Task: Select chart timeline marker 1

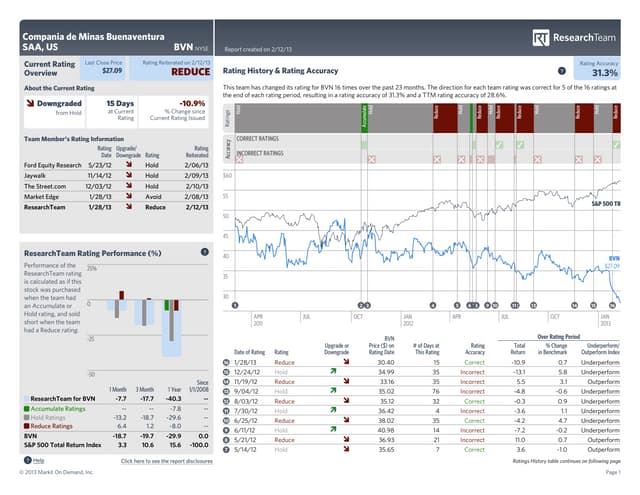Action: [235, 305]
